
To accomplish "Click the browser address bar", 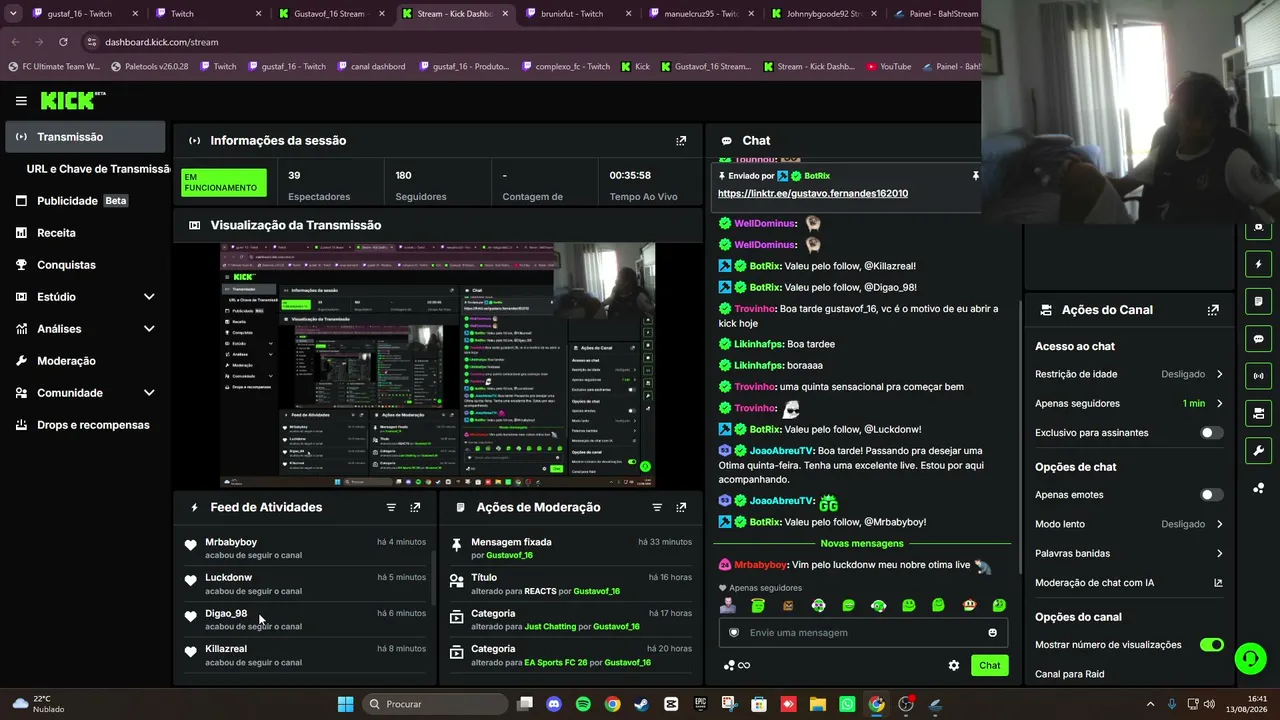I will pos(530,42).
